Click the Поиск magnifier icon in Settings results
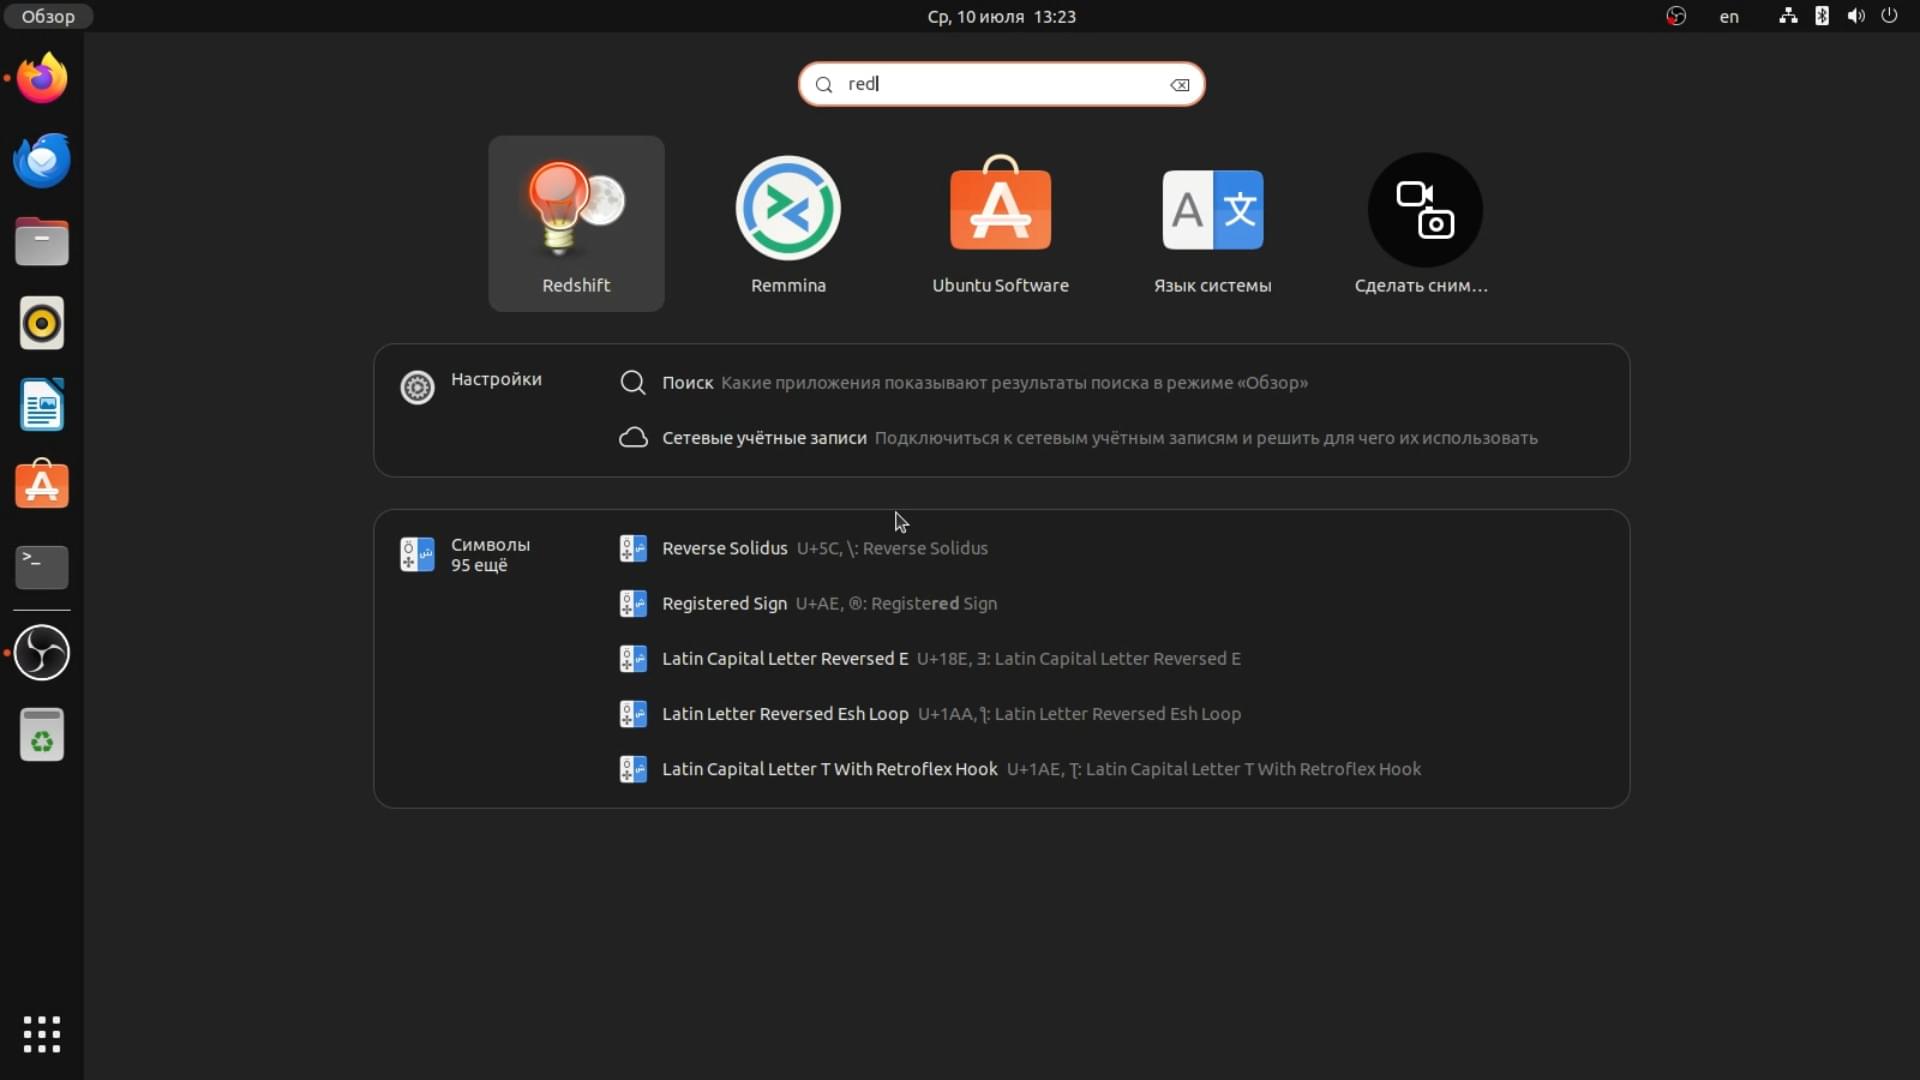The width and height of the screenshot is (1920, 1080). (x=632, y=383)
